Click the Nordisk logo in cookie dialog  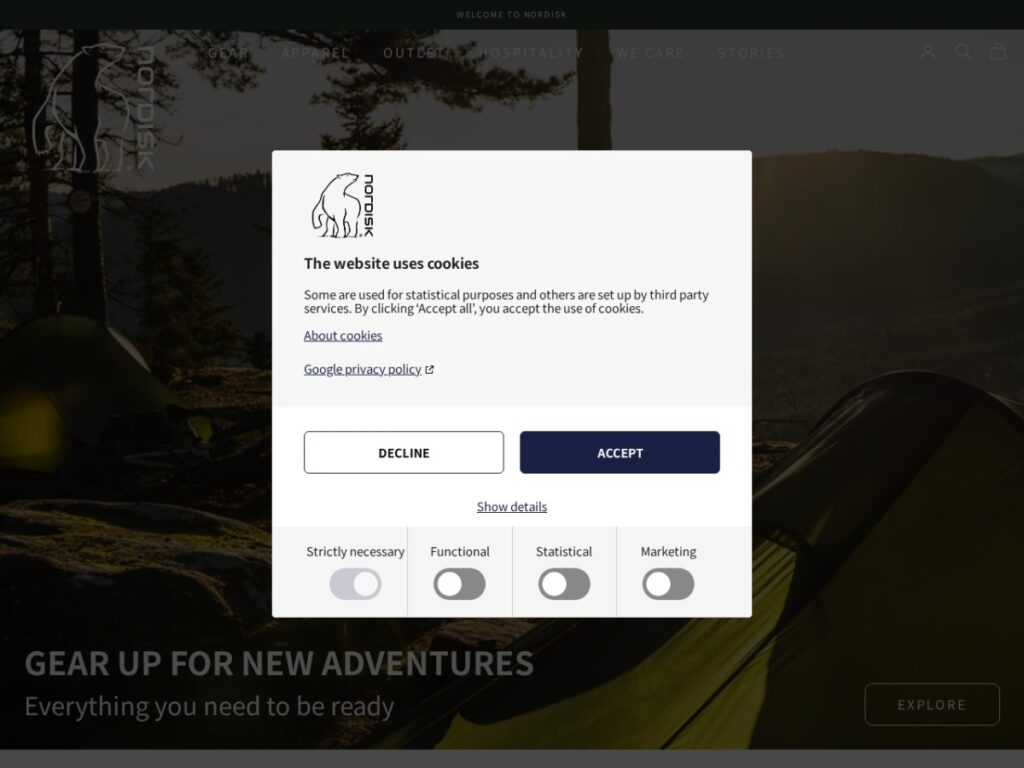(342, 205)
